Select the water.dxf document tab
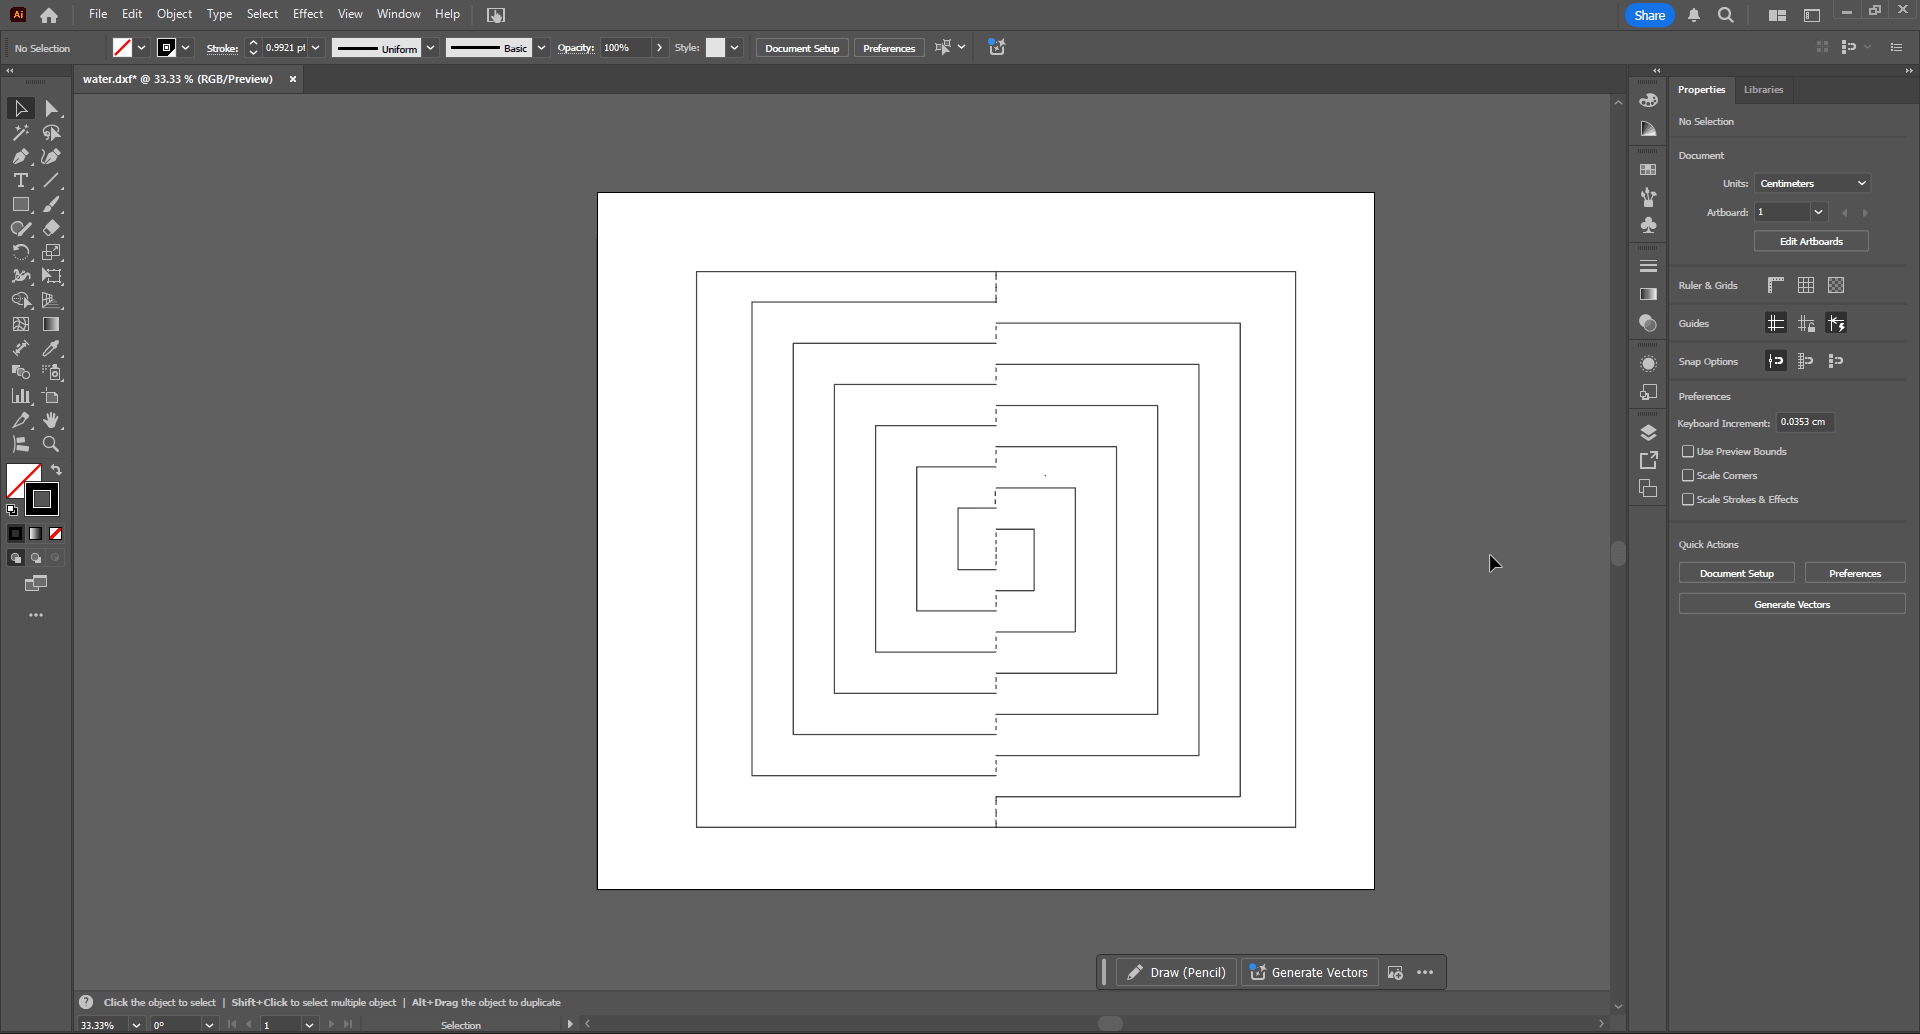The image size is (1920, 1034). [x=178, y=79]
